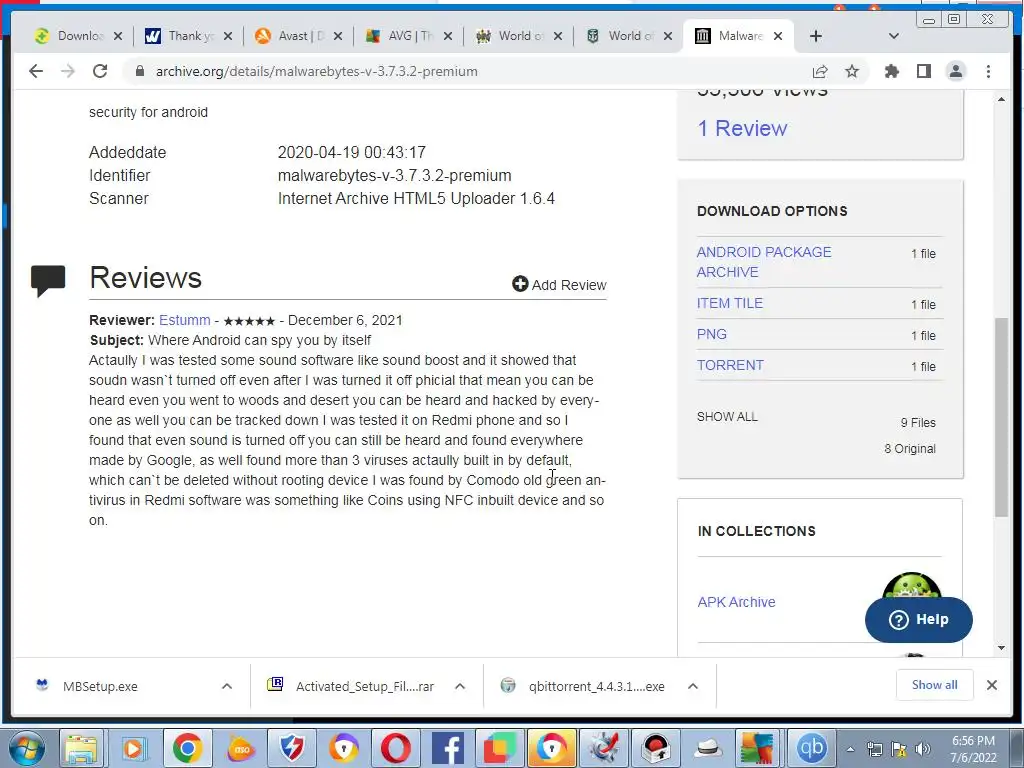The image size is (1024, 768).
Task: Open downloaded MBSetup.exe
Action: point(100,686)
